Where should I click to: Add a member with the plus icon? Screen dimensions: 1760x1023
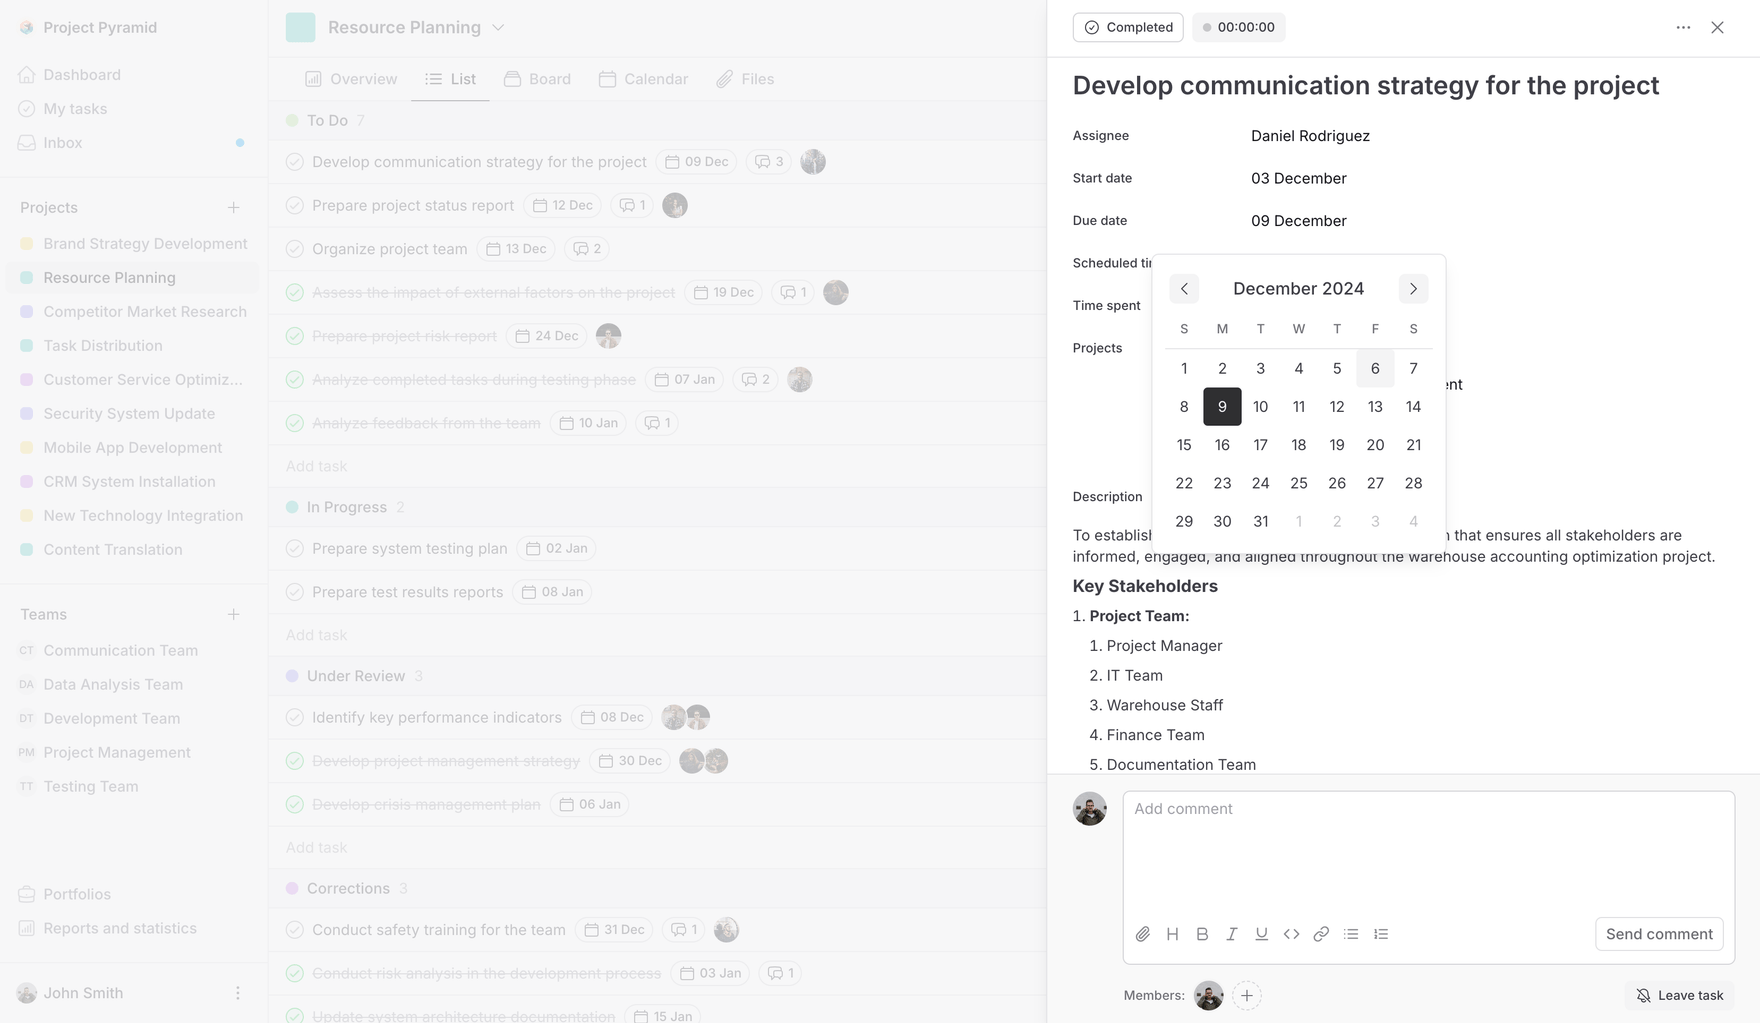[x=1246, y=995]
